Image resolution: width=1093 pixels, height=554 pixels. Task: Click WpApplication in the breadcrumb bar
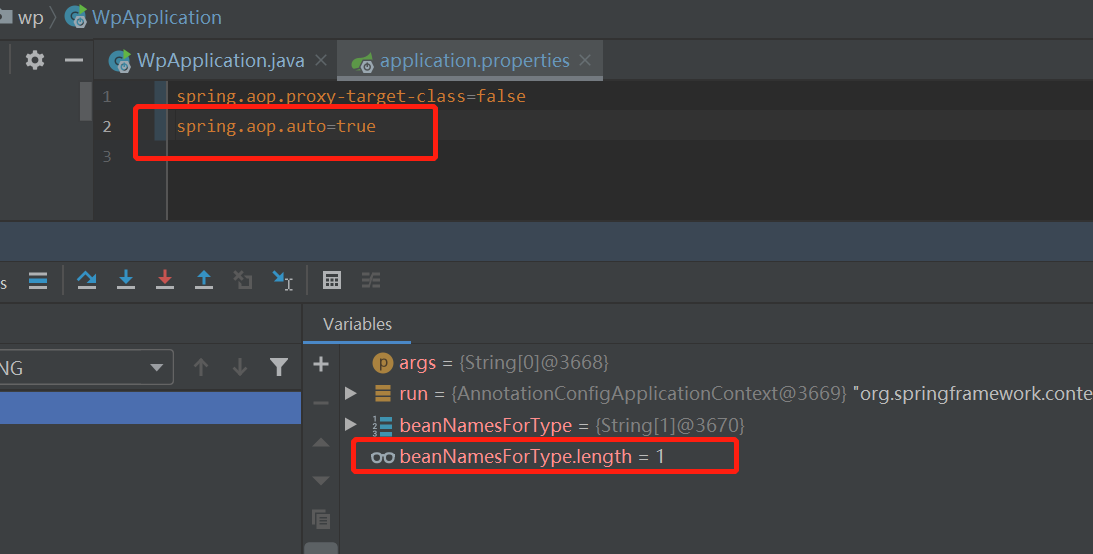pyautogui.click(x=143, y=17)
